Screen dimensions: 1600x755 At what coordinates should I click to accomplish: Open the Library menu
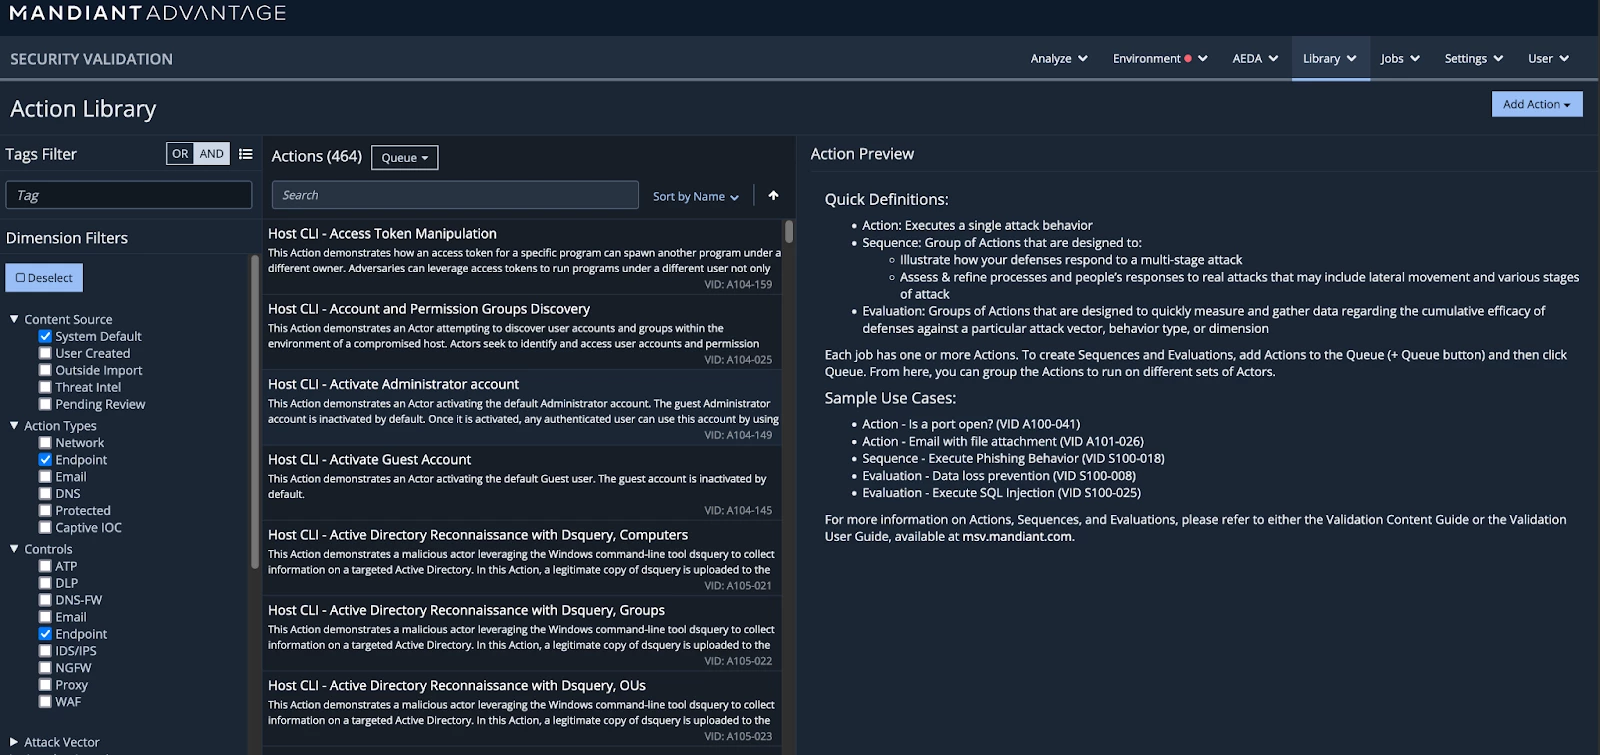pos(1330,59)
